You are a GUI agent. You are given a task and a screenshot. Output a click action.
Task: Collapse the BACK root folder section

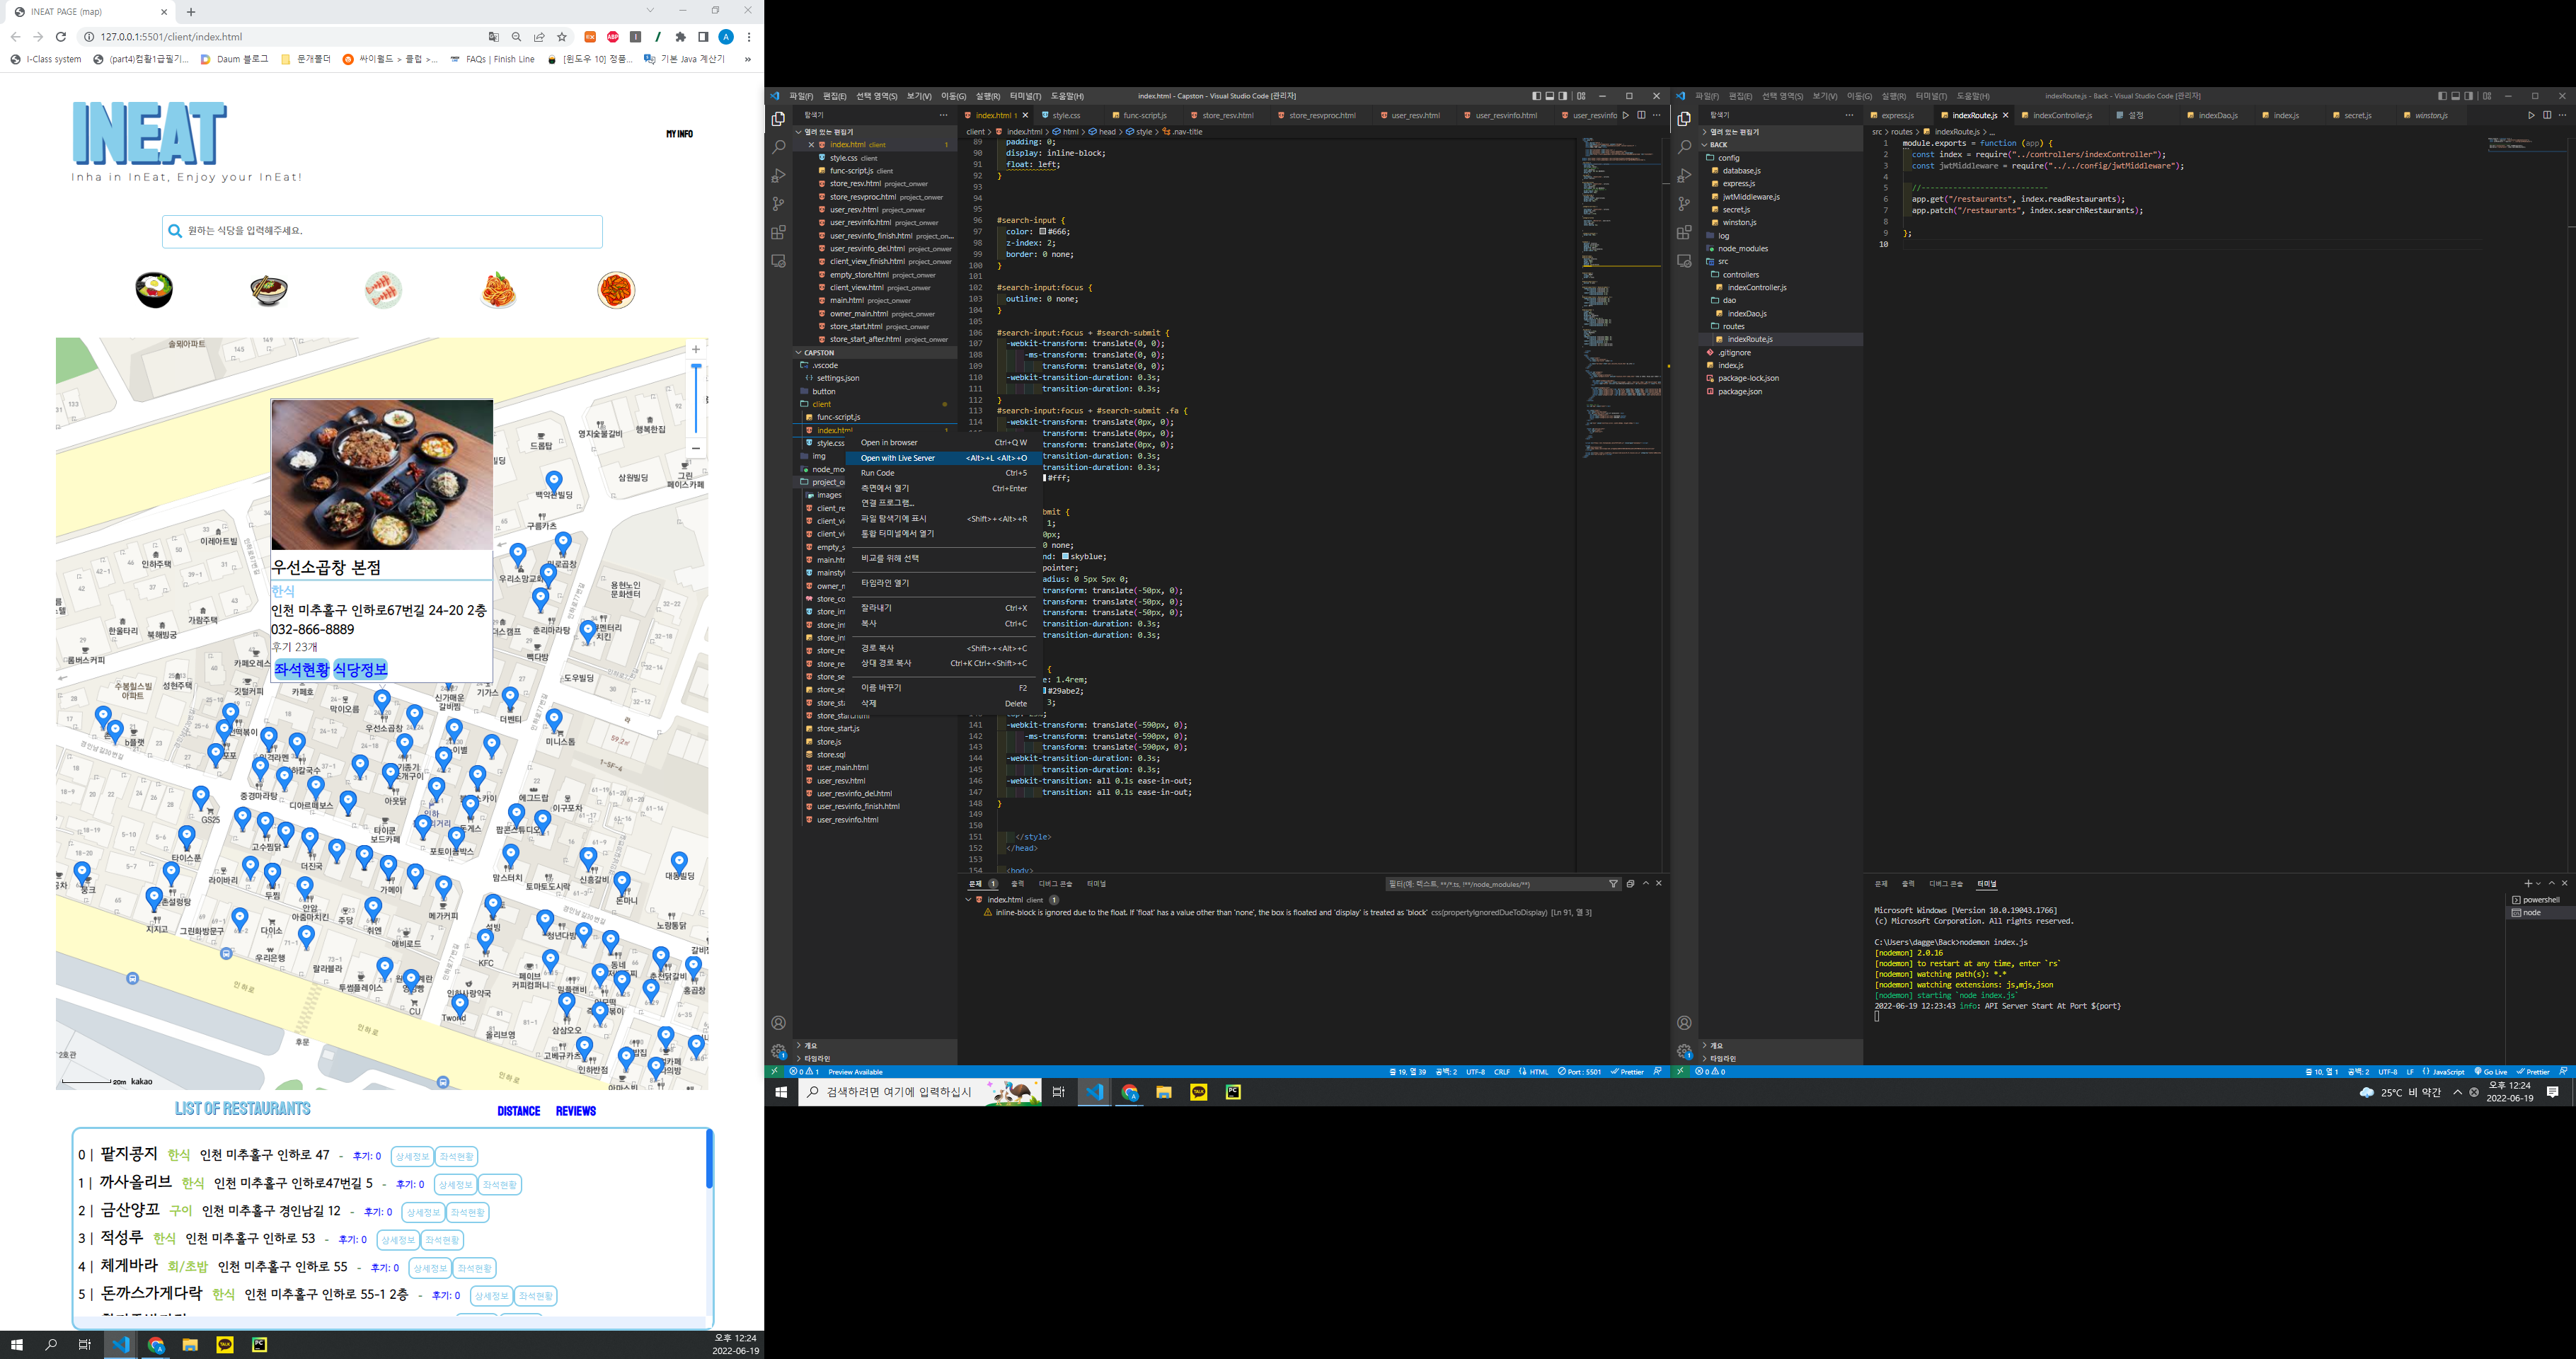pos(1718,145)
